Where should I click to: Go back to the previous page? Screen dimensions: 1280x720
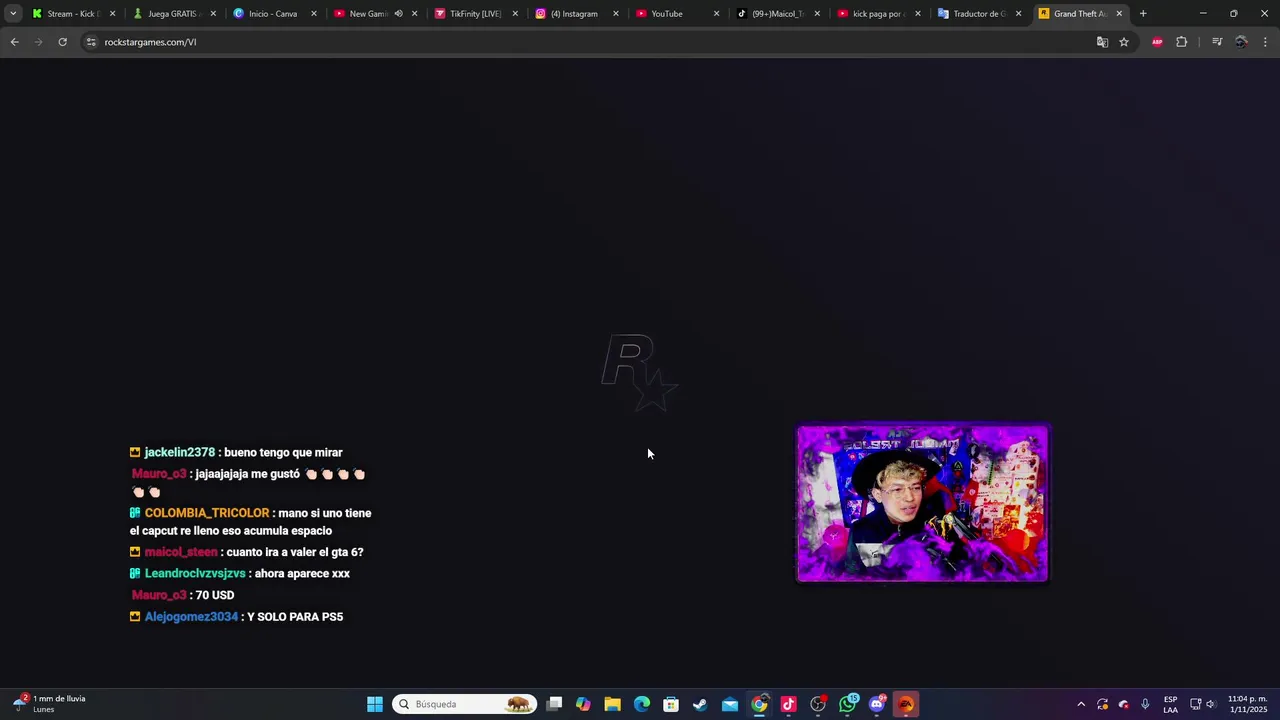click(14, 42)
